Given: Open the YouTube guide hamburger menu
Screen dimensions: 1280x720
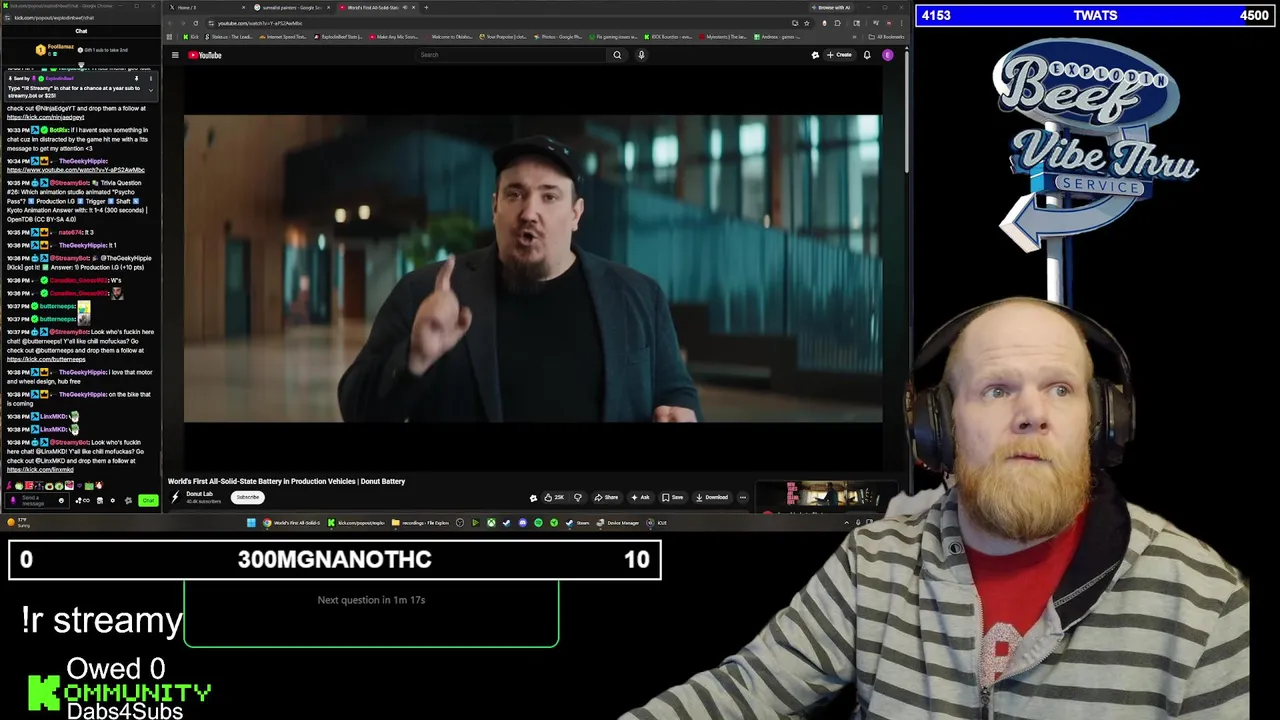Looking at the screenshot, I should click(175, 55).
